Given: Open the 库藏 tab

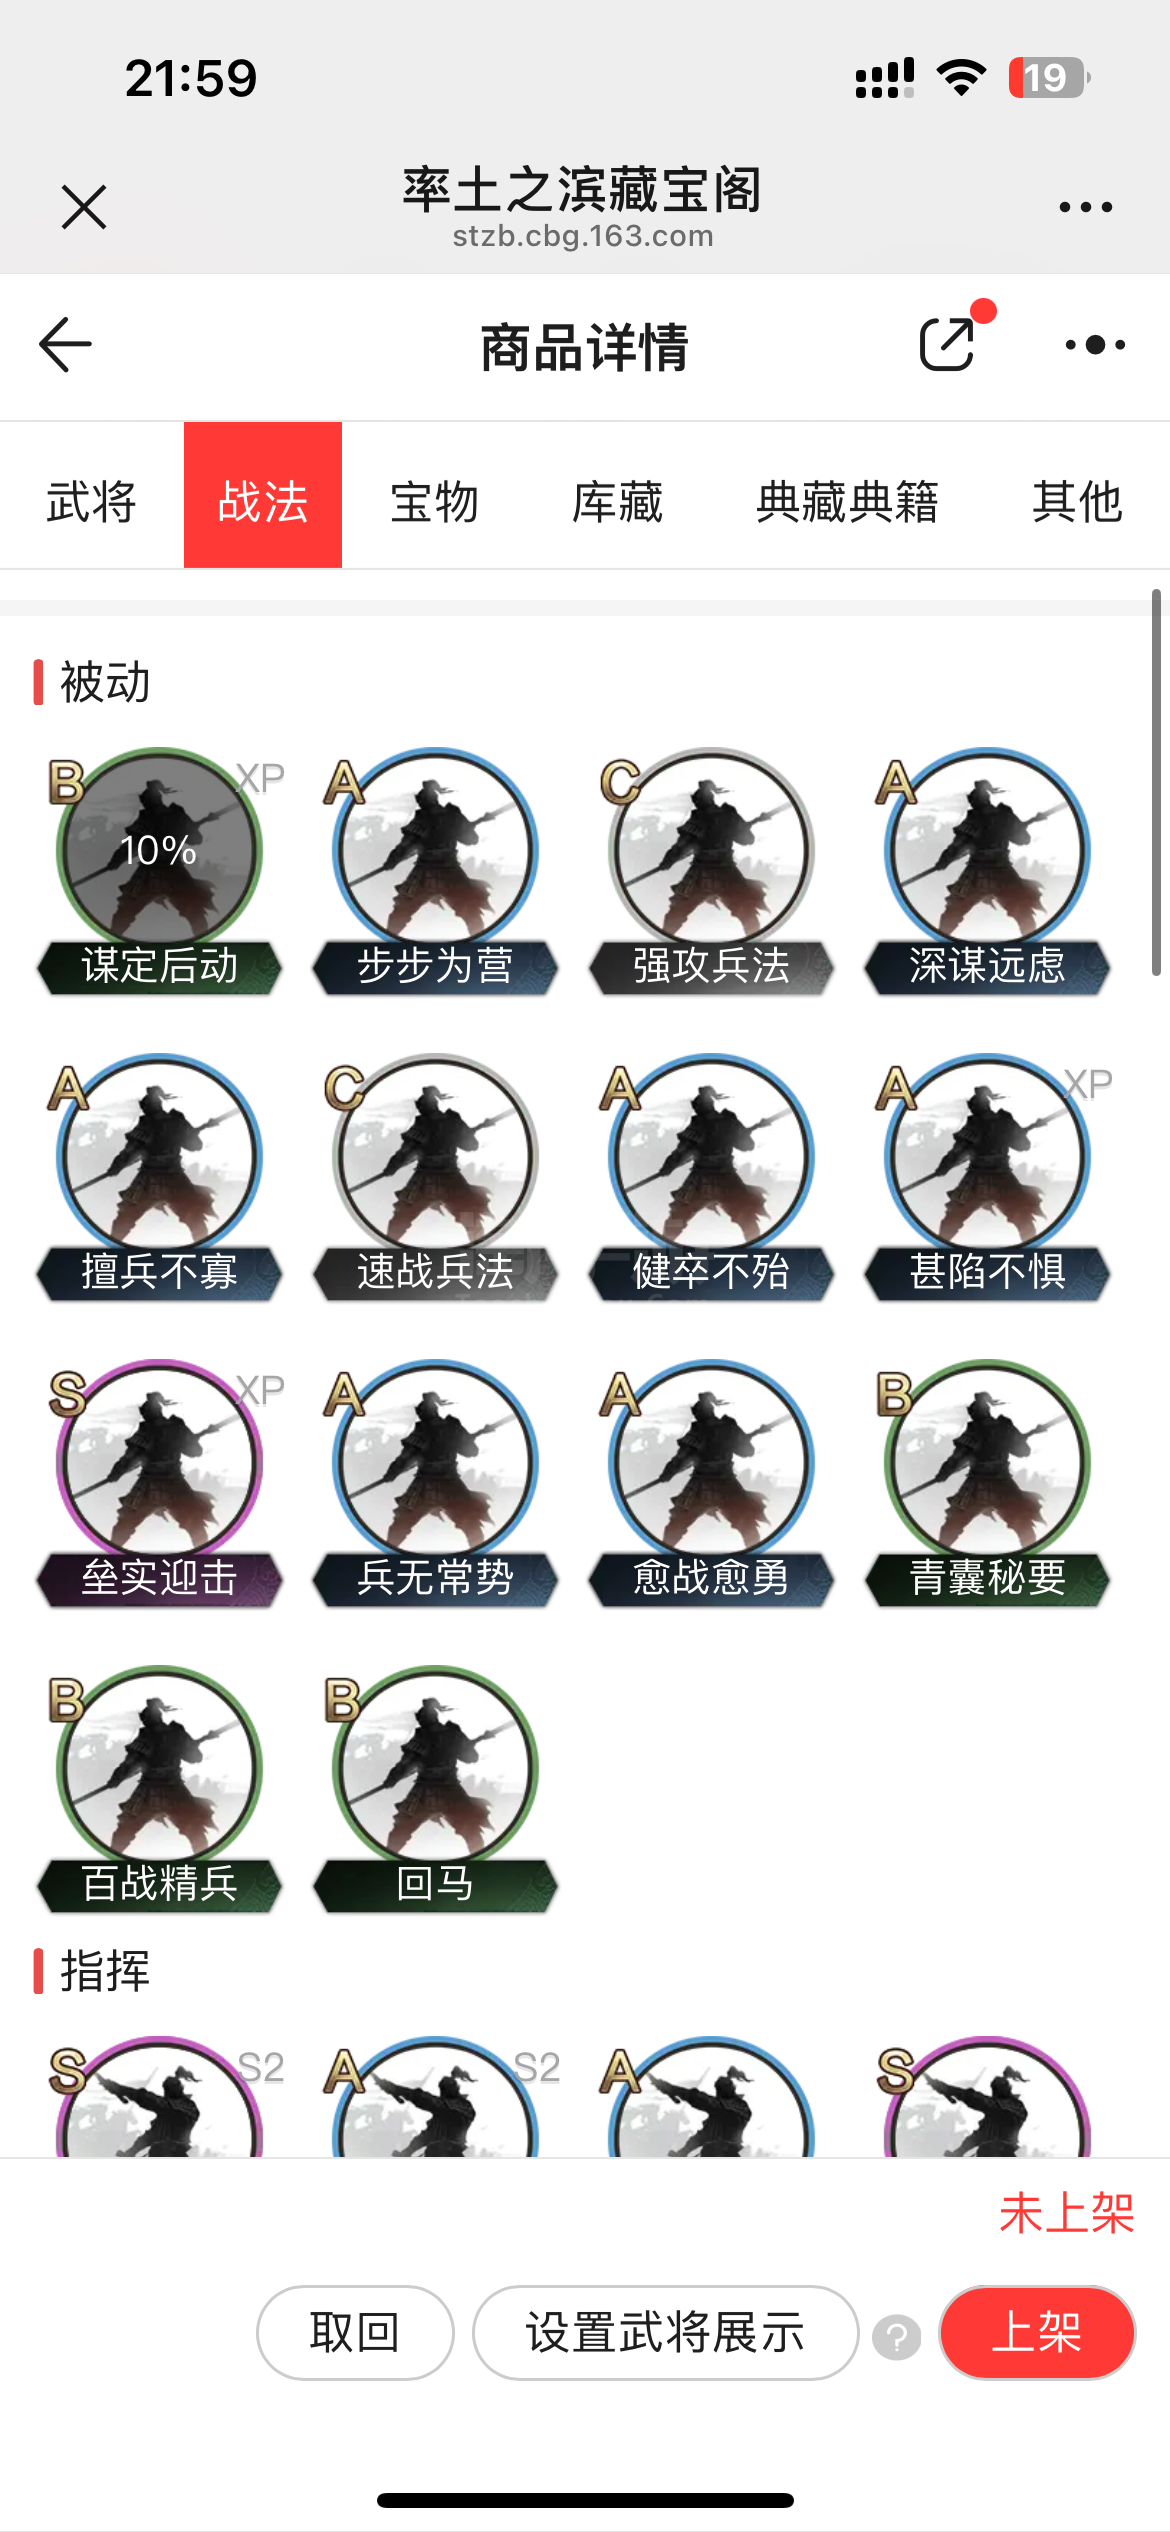Looking at the screenshot, I should (617, 501).
